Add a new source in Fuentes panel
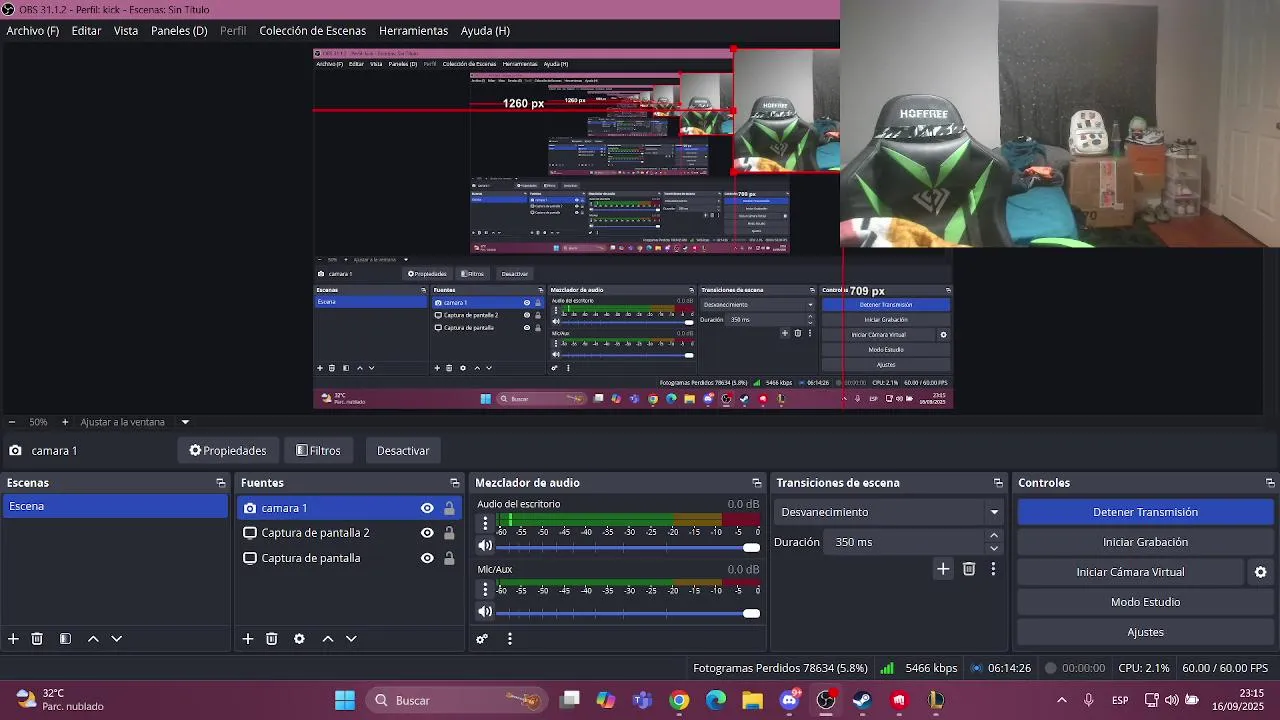Image resolution: width=1280 pixels, height=720 pixels. point(248,639)
